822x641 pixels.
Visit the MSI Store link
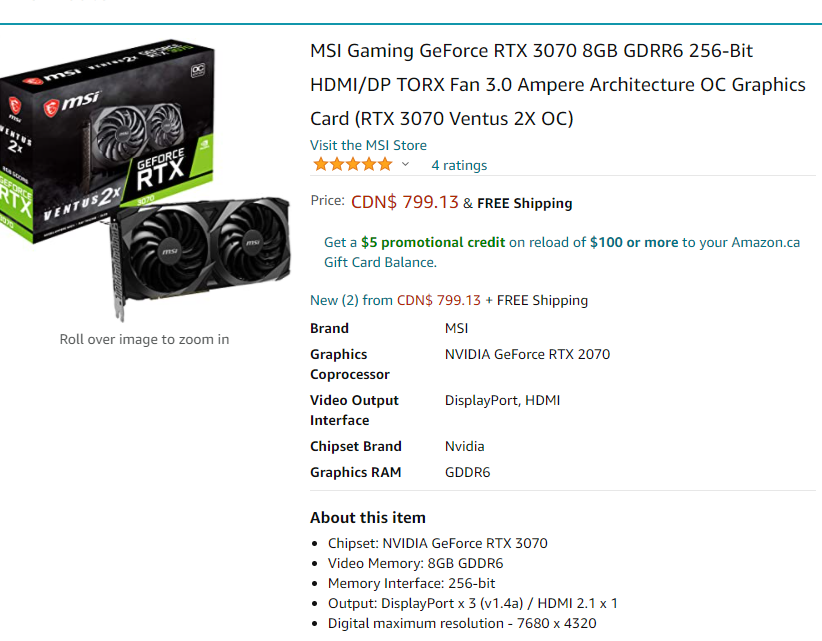(368, 145)
